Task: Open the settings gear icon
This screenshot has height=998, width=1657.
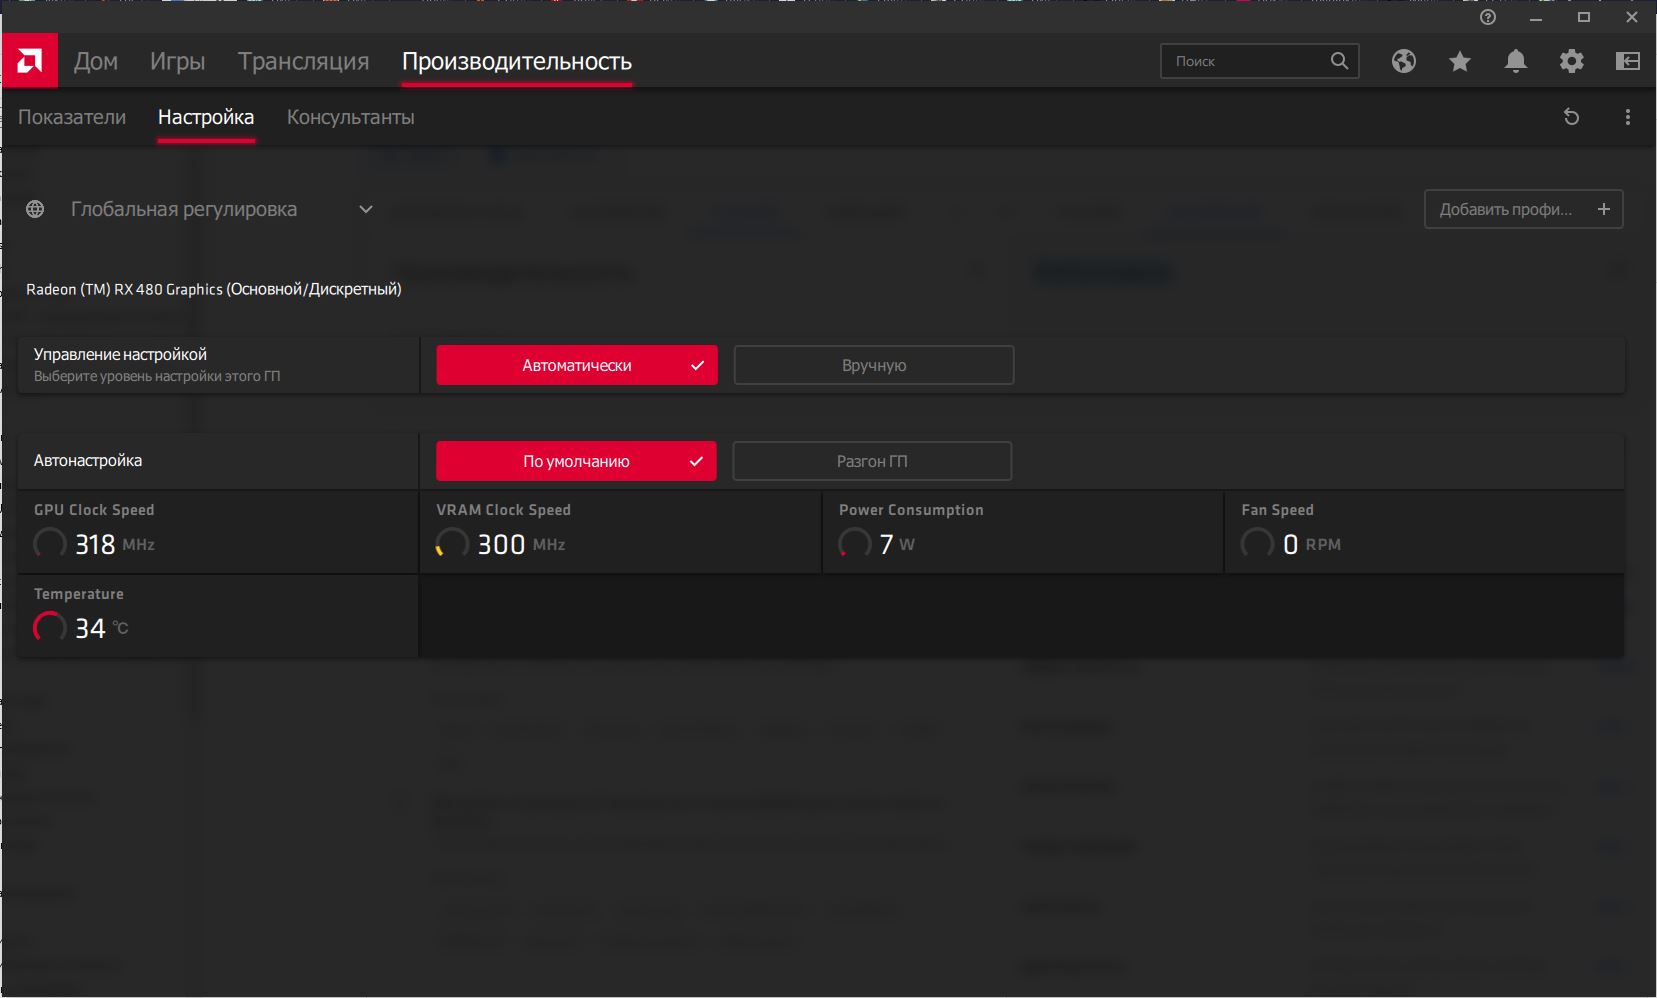Action: 1572,61
